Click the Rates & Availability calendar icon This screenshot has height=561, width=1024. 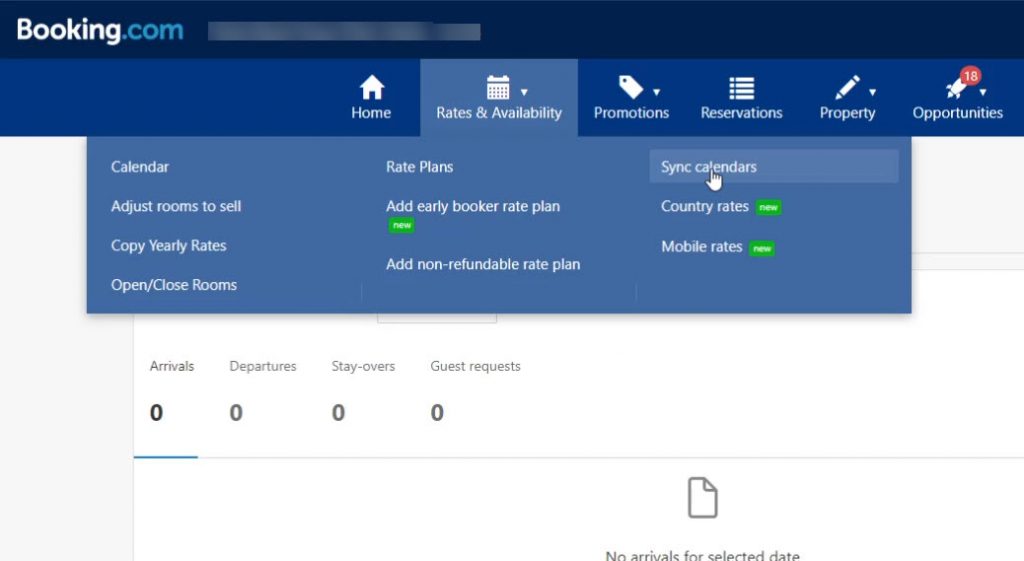point(497,88)
